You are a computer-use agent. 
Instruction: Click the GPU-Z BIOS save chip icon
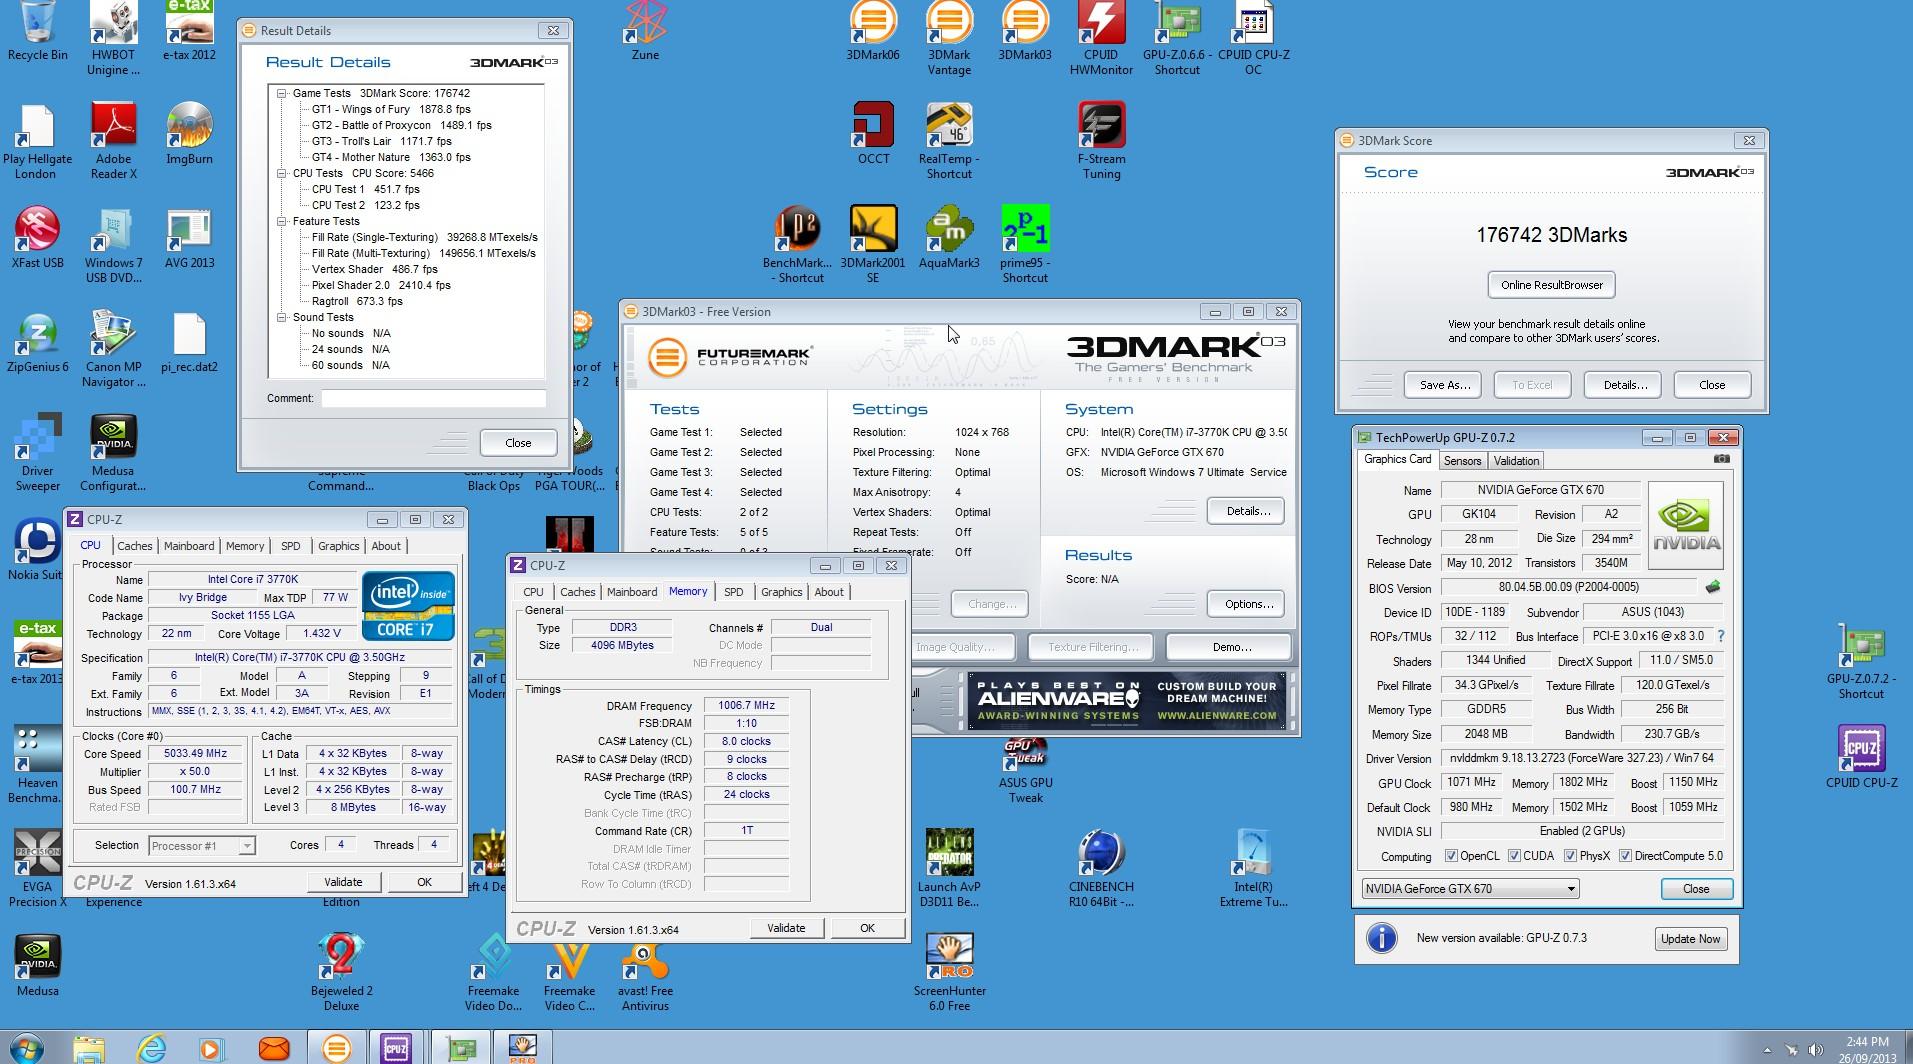(x=1713, y=587)
